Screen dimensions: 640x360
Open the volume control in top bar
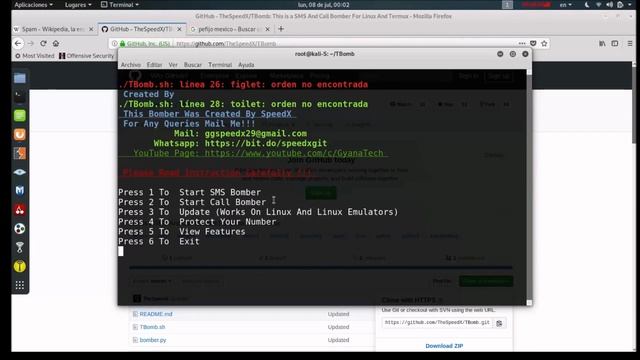point(609,5)
